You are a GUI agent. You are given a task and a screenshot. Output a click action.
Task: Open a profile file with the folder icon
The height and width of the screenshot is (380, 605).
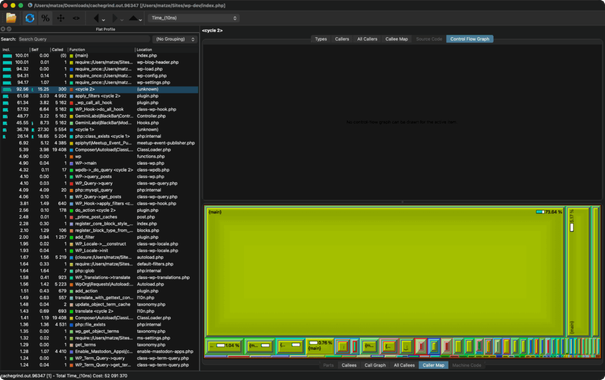pos(11,18)
